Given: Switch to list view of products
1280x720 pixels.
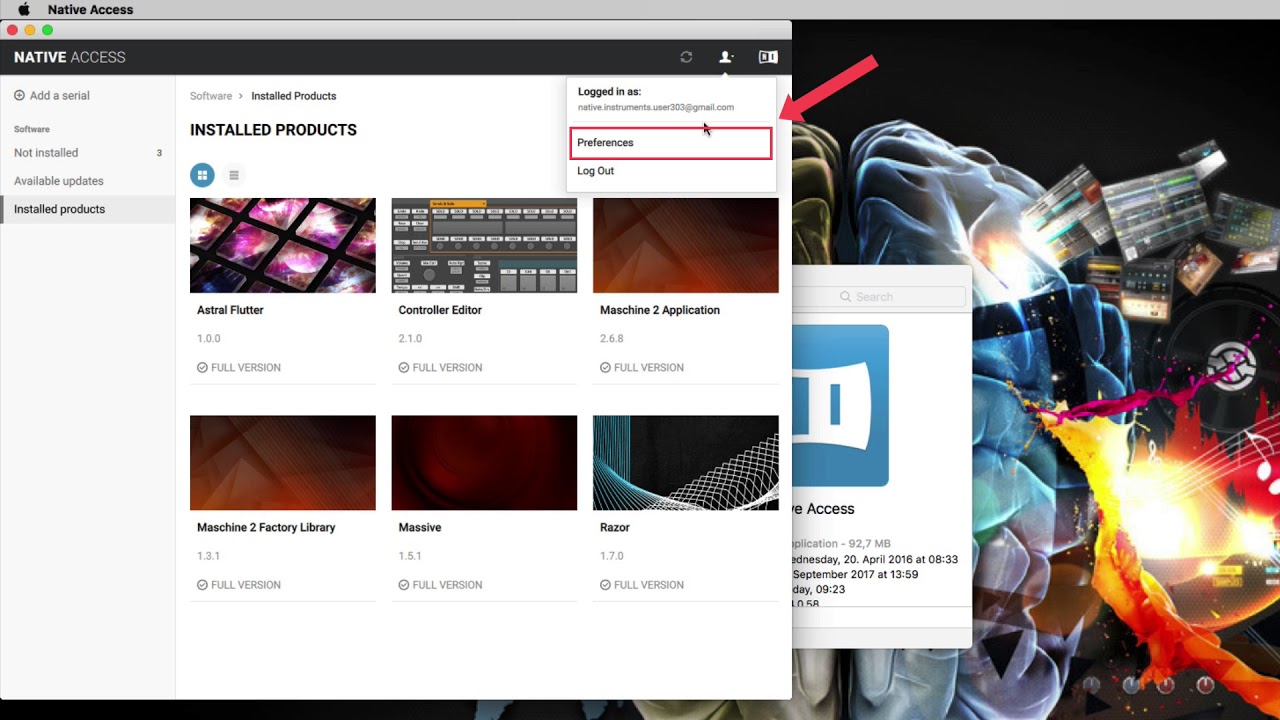Looking at the screenshot, I should (234, 175).
